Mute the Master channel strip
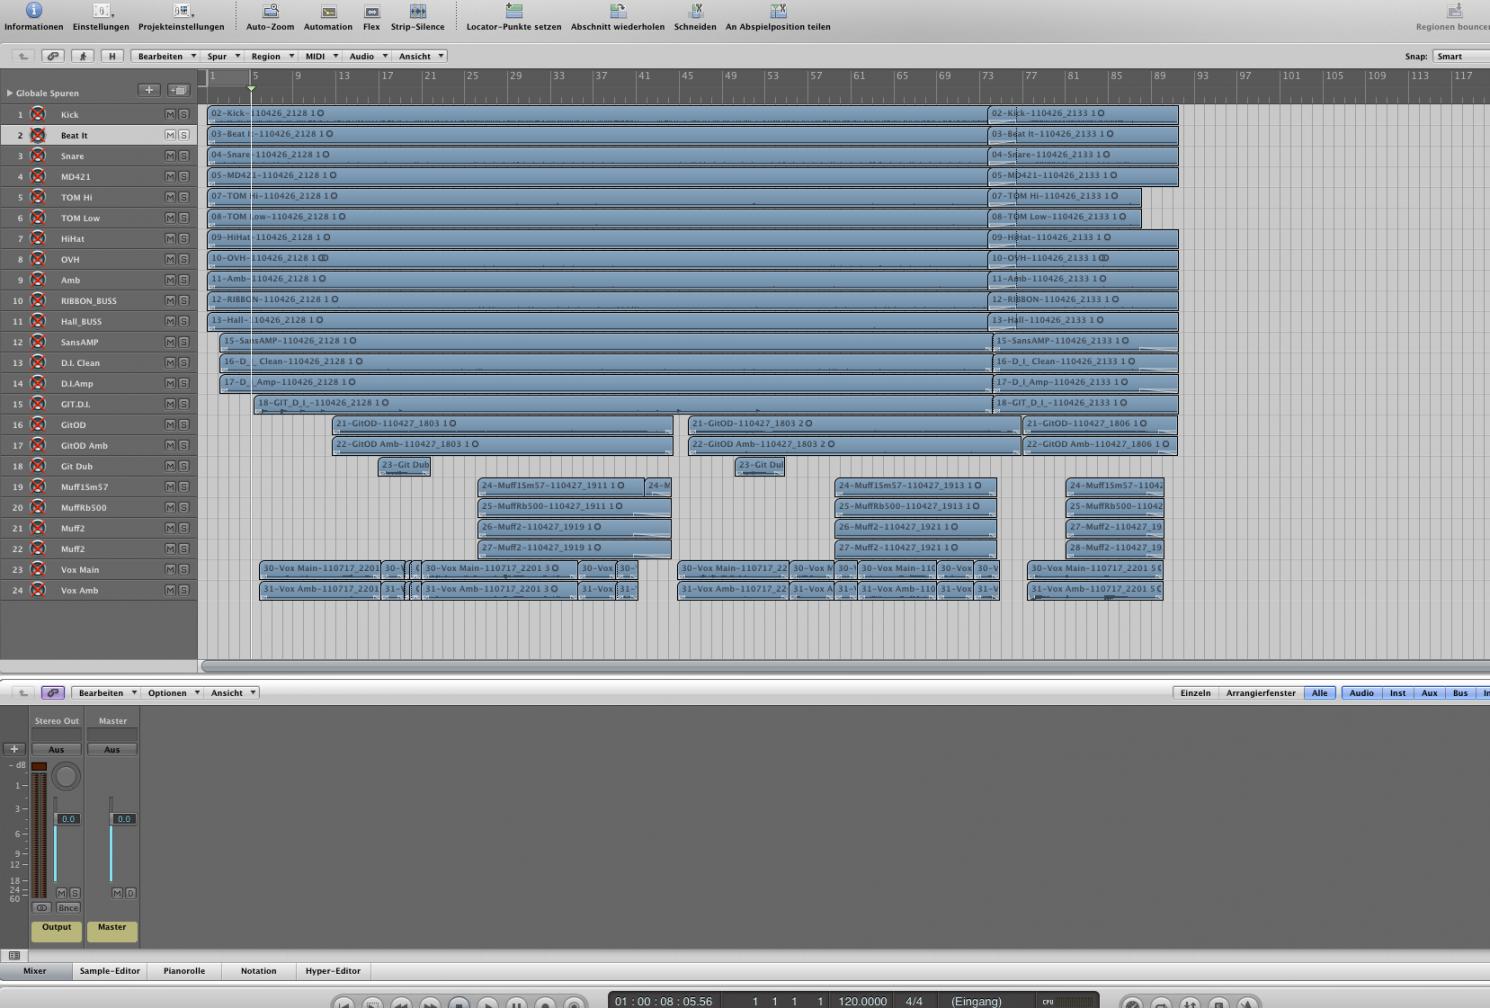The image size is (1490, 1008). (117, 893)
